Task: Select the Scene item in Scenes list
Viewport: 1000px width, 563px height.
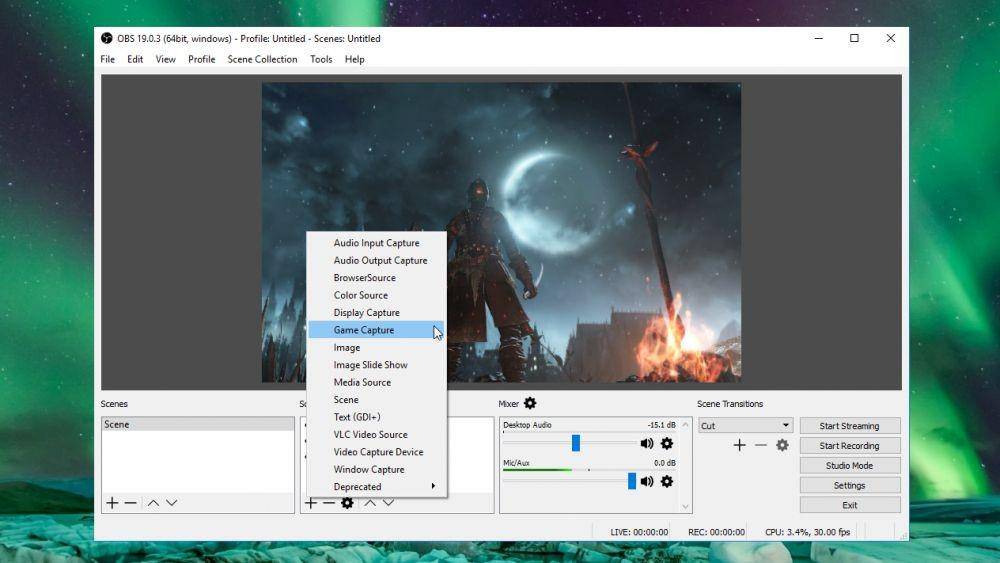Action: click(x=198, y=425)
